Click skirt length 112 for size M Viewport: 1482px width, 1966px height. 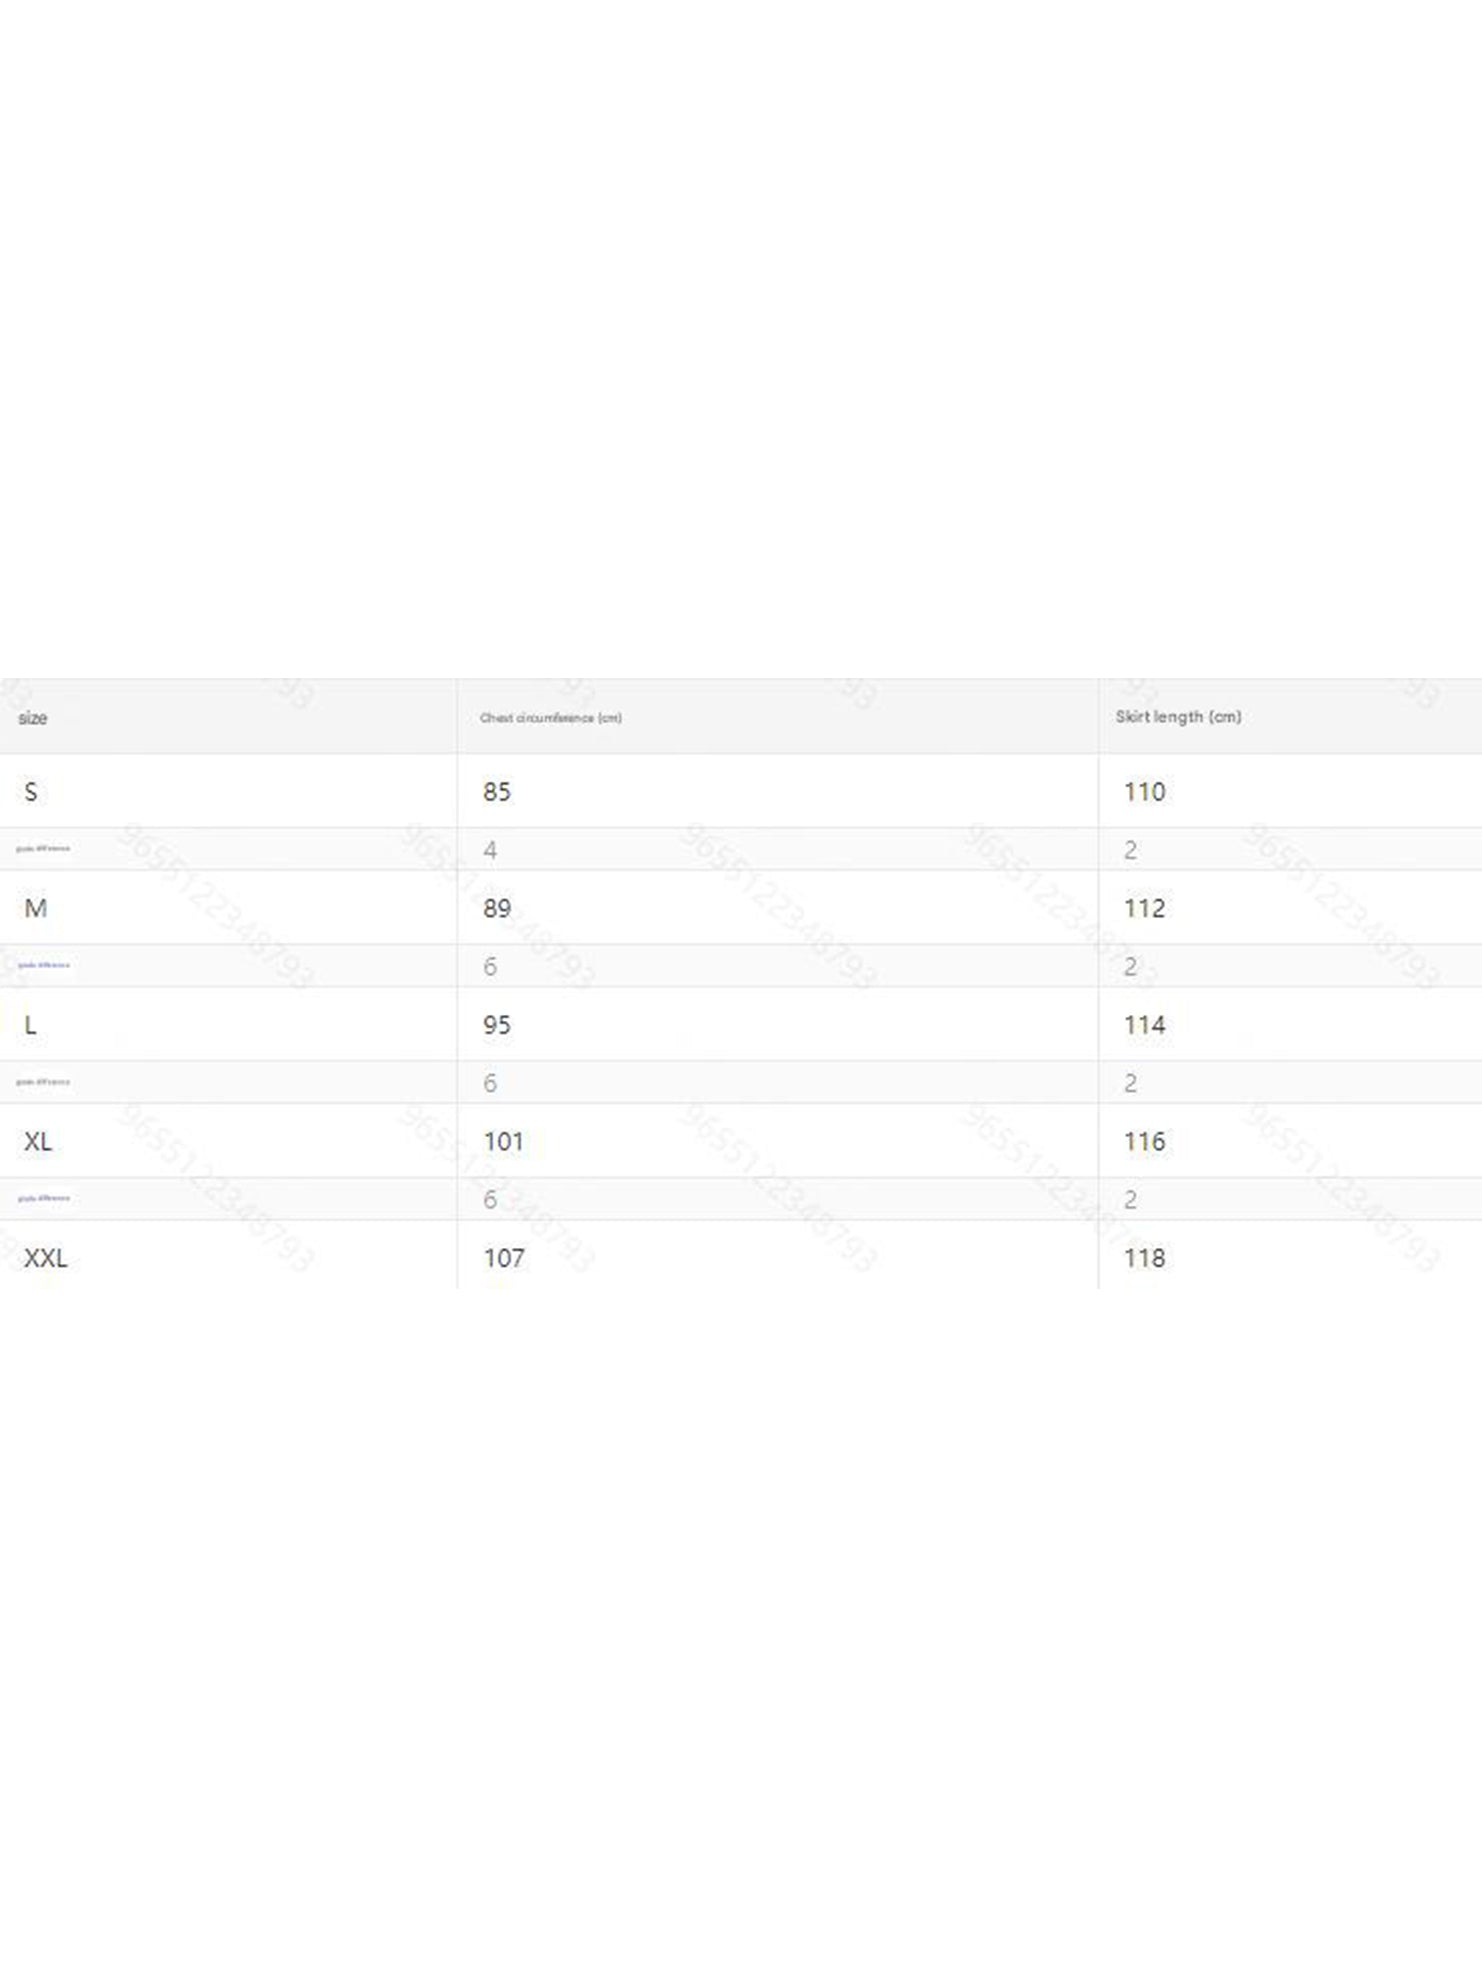1144,908
